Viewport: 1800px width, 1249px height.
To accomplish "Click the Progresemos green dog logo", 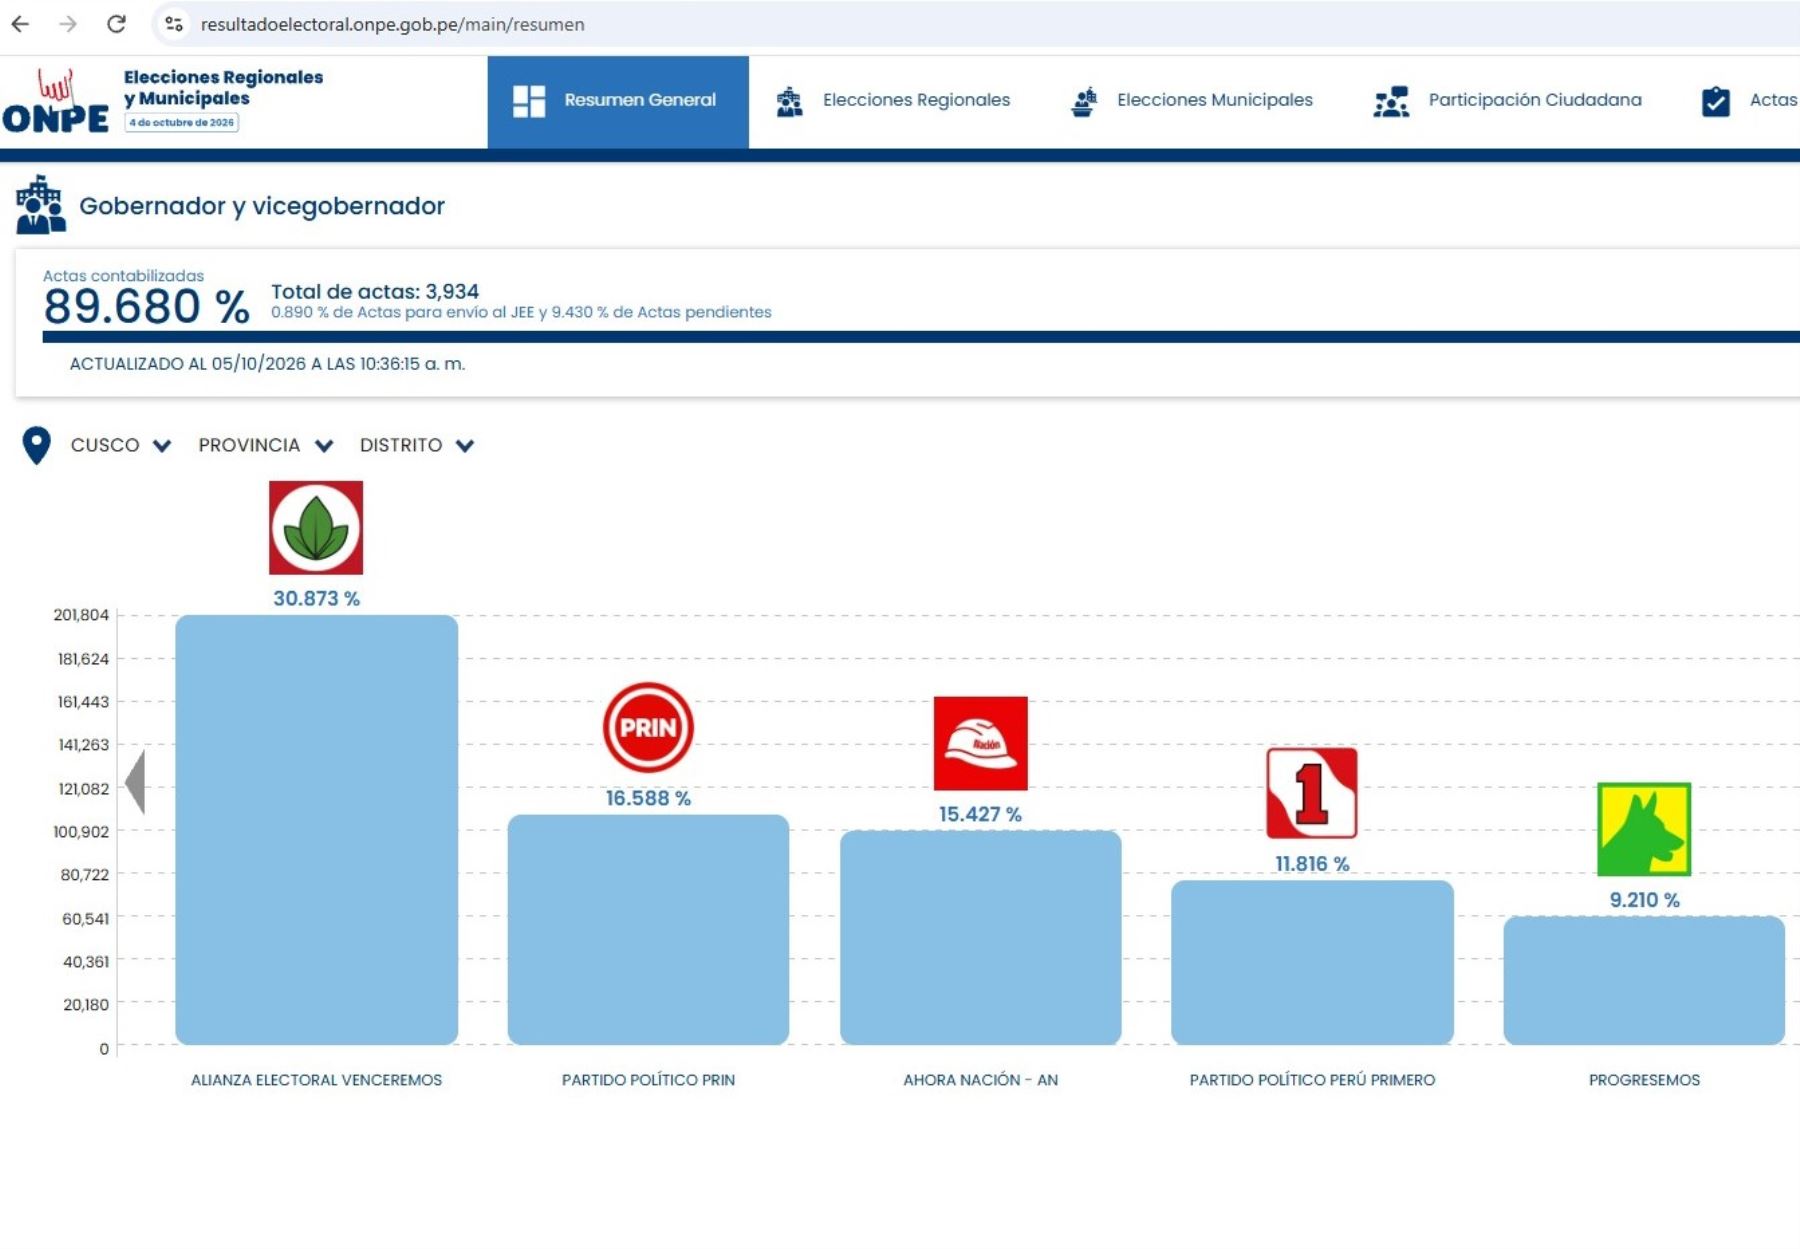I will [x=1644, y=829].
